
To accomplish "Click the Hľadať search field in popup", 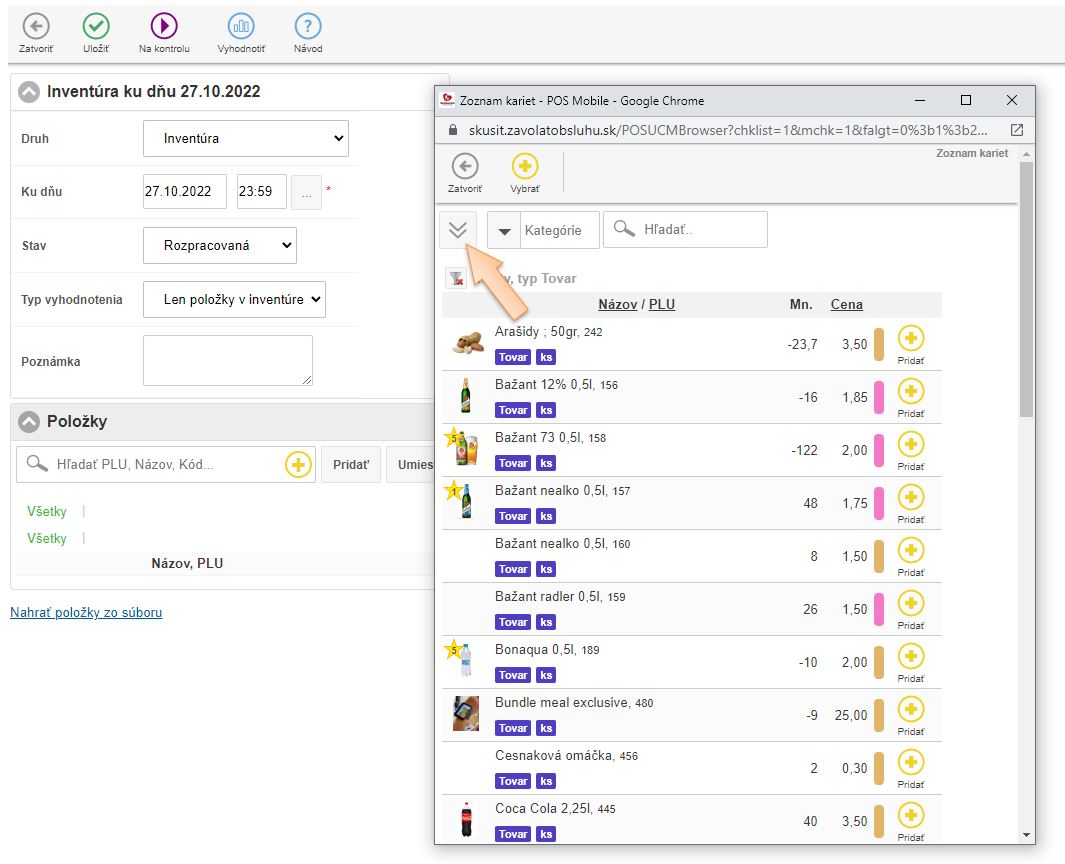I will [698, 230].
